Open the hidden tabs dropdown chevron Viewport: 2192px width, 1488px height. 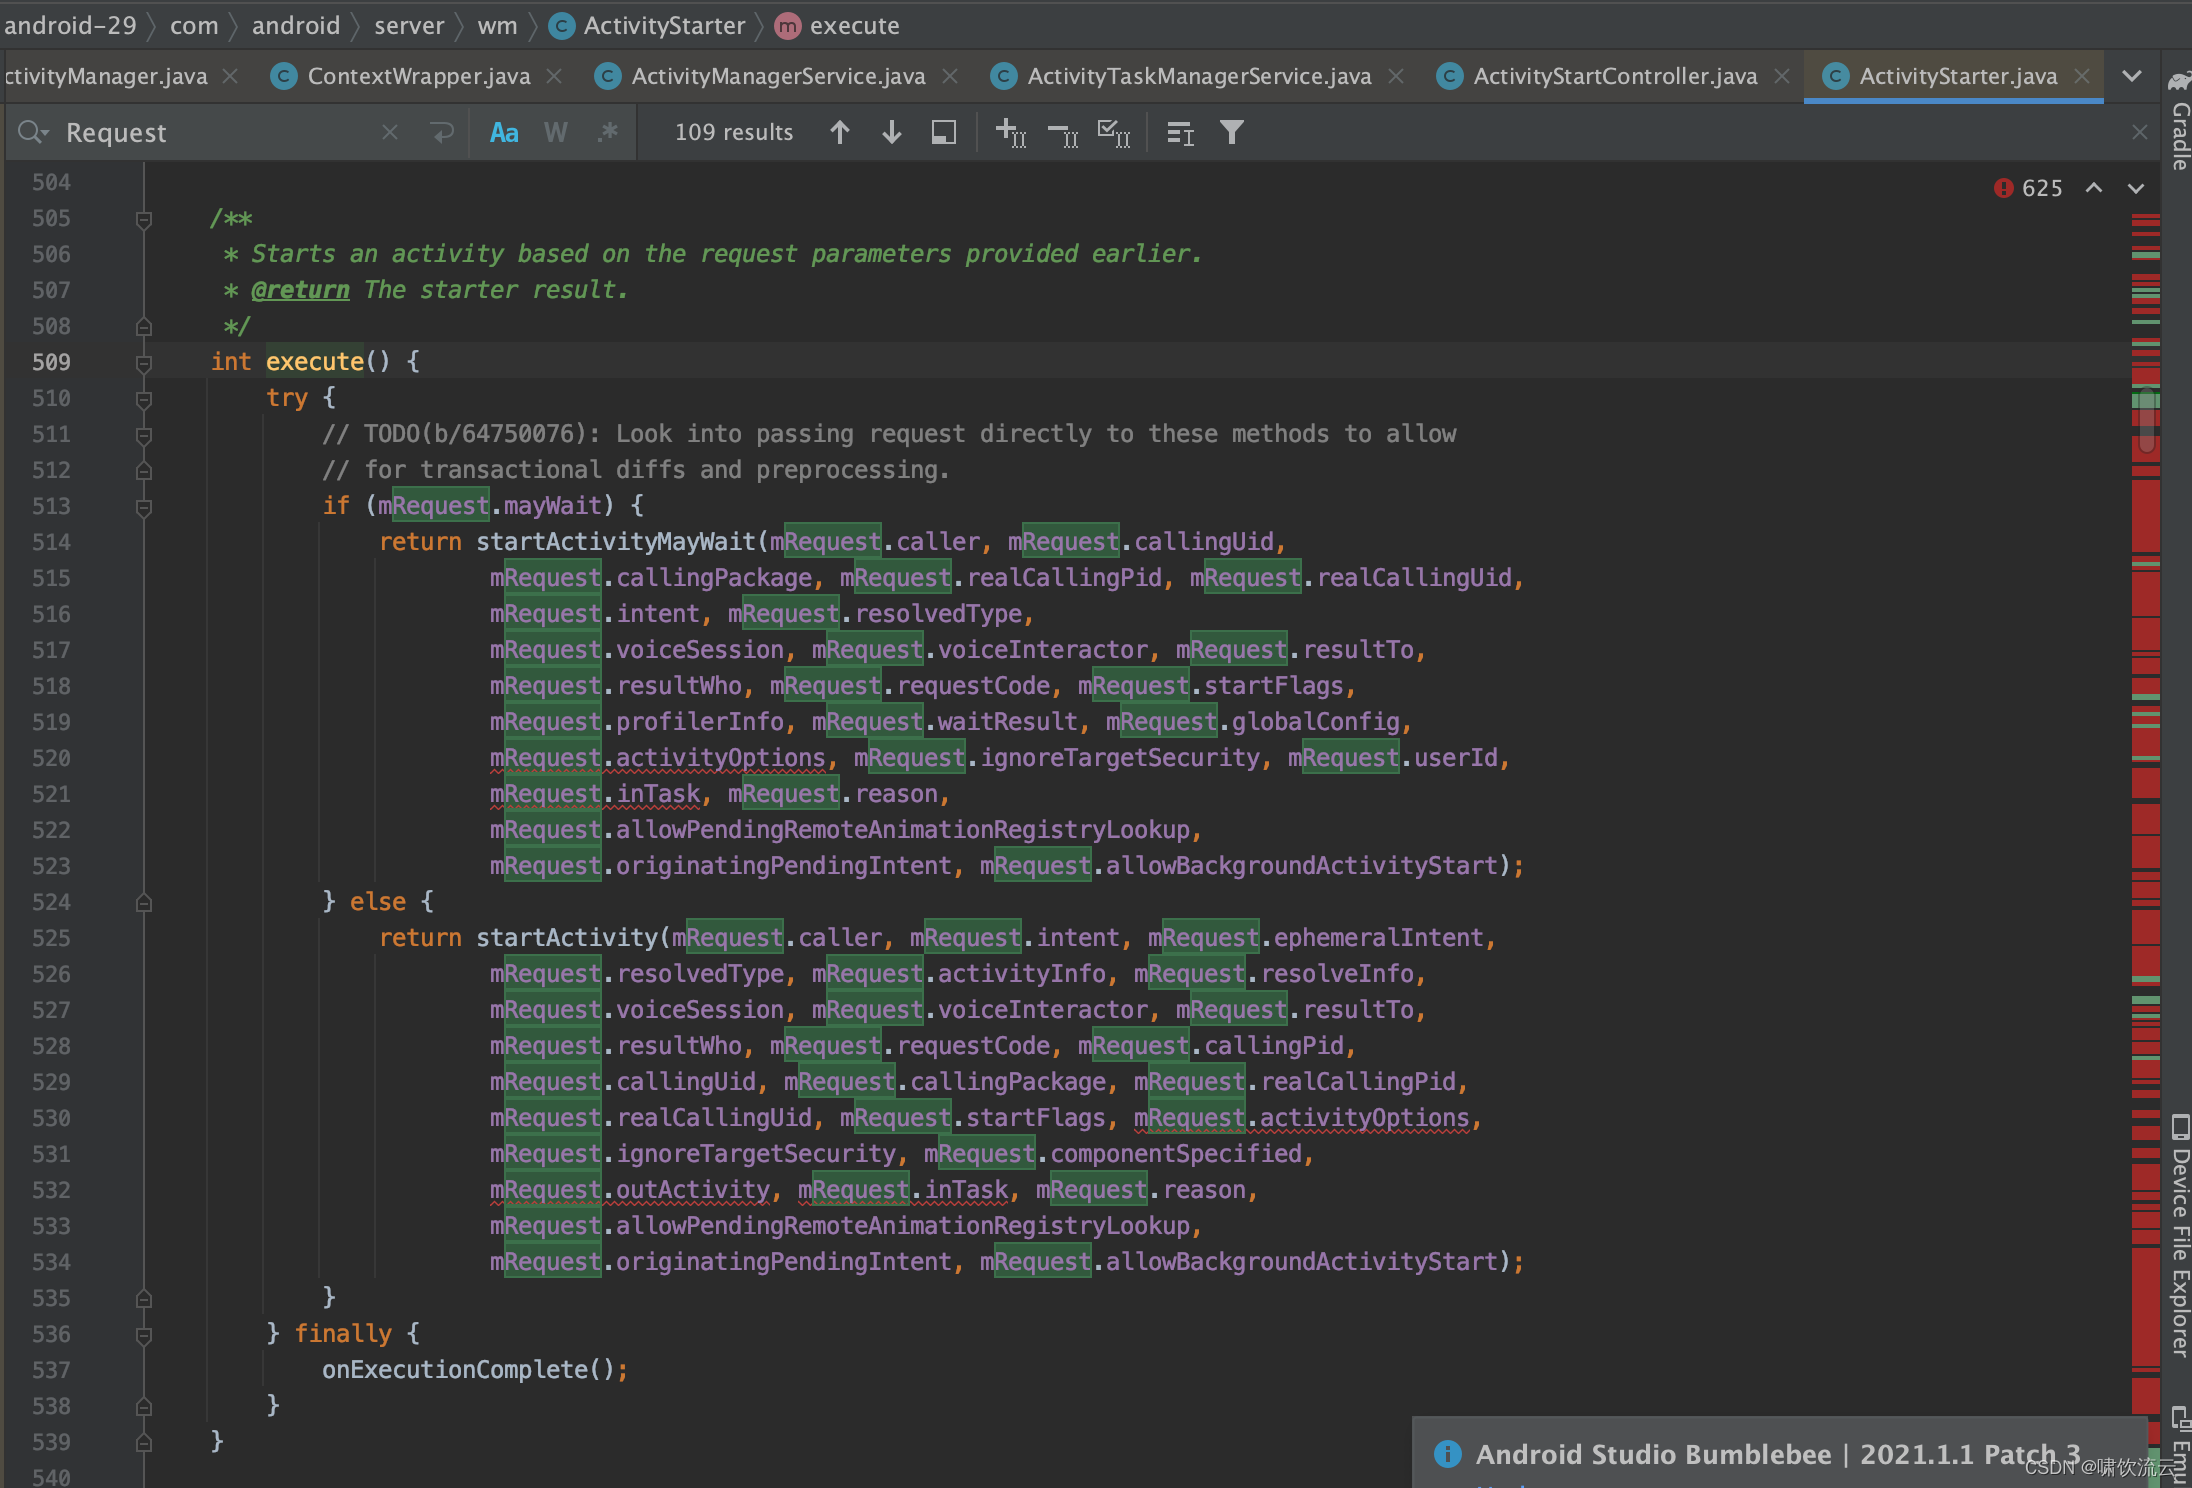coord(2131,76)
